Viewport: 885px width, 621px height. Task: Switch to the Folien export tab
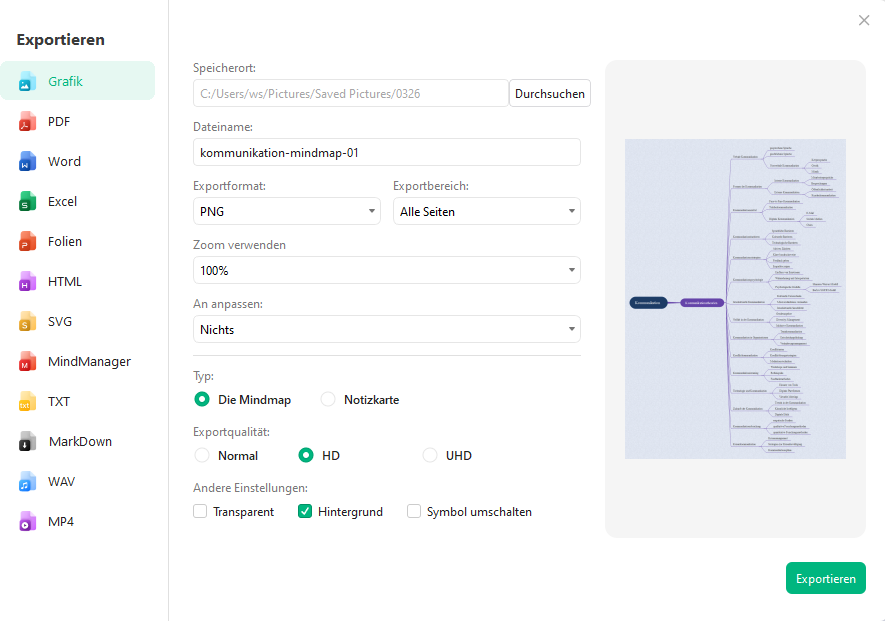[x=65, y=242]
